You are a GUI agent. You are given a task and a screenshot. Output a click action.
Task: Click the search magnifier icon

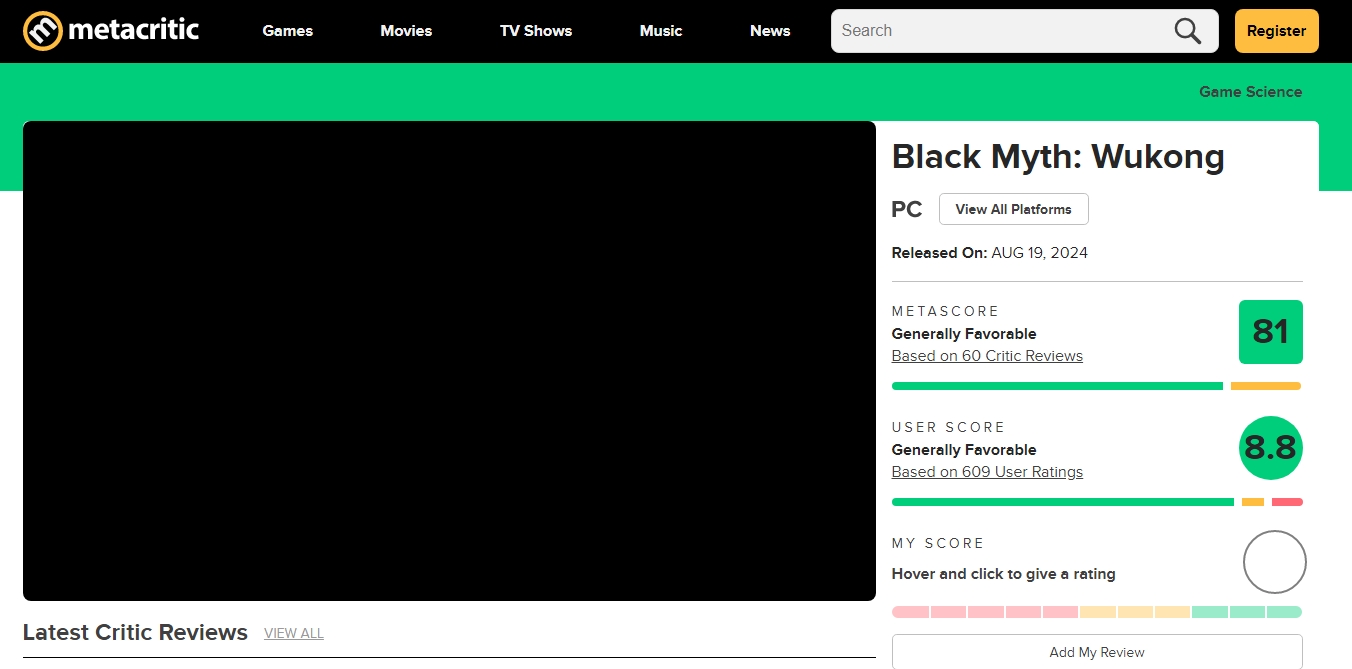click(1188, 31)
